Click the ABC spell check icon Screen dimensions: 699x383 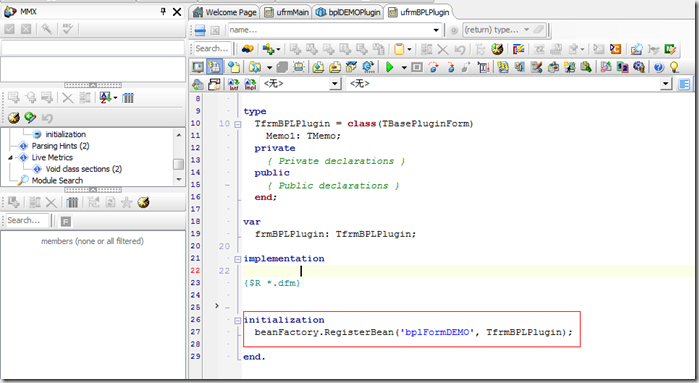tap(68, 29)
